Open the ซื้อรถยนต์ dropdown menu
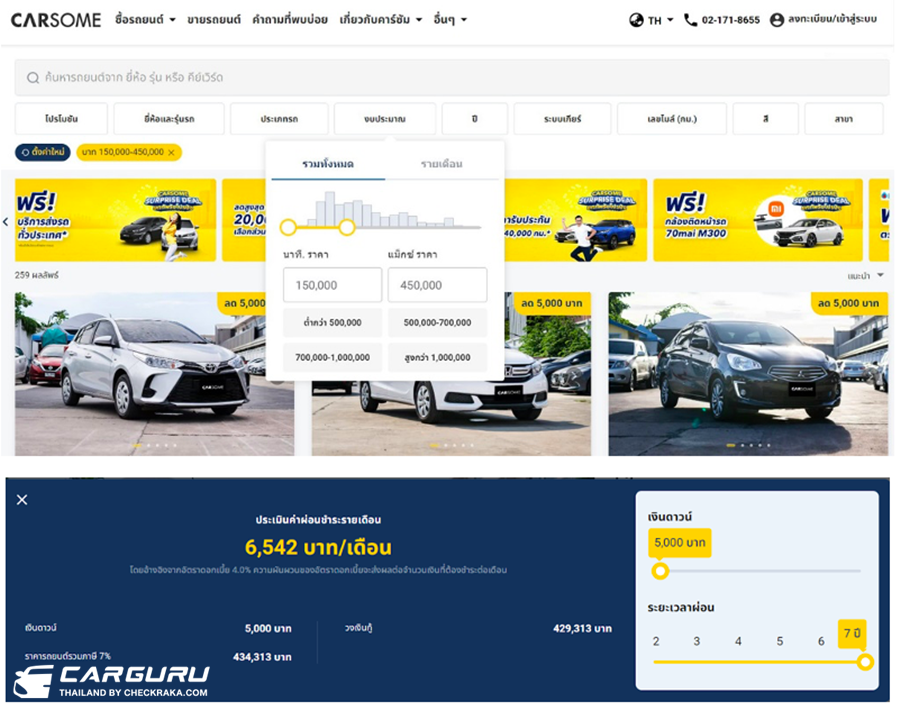Screen dimensions: 900x710 point(145,20)
